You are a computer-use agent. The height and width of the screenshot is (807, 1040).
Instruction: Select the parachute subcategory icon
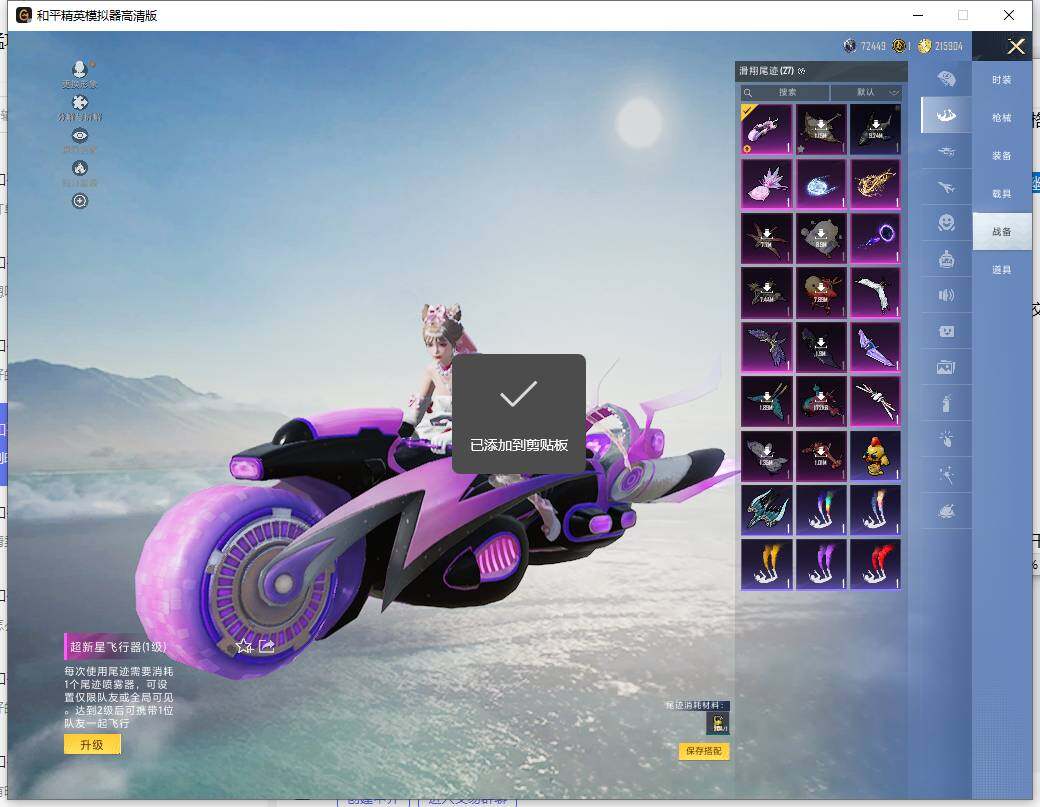pos(946,79)
